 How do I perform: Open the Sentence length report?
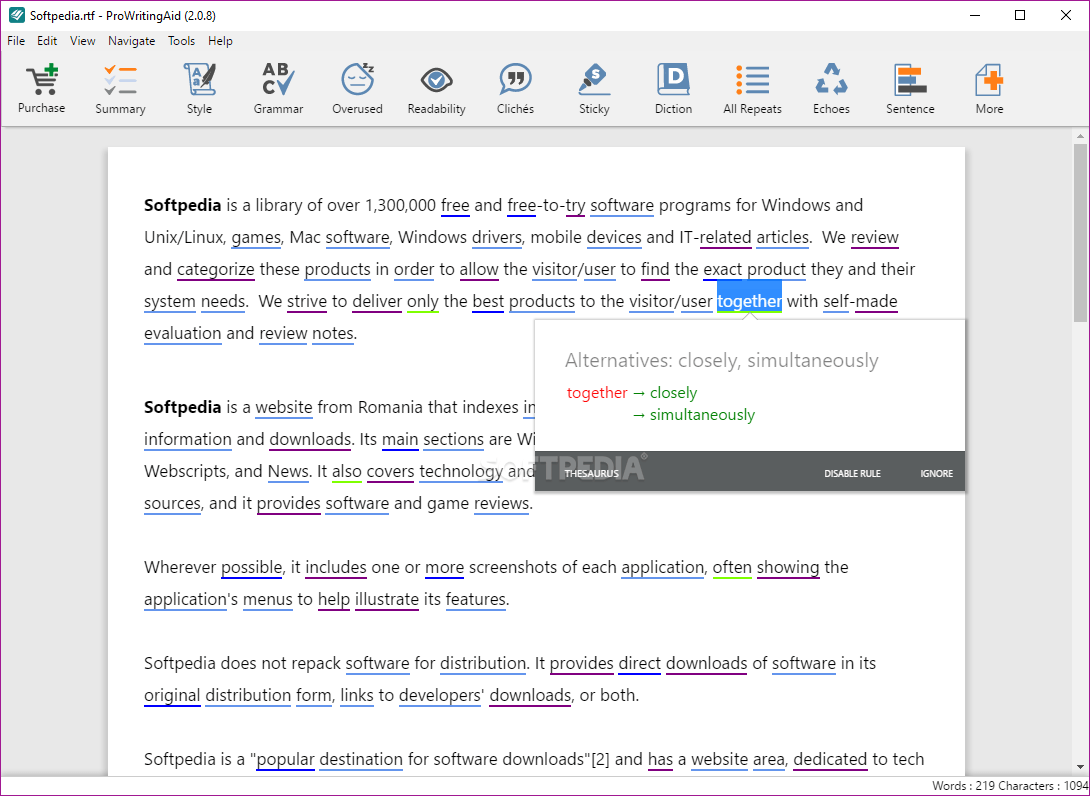910,88
